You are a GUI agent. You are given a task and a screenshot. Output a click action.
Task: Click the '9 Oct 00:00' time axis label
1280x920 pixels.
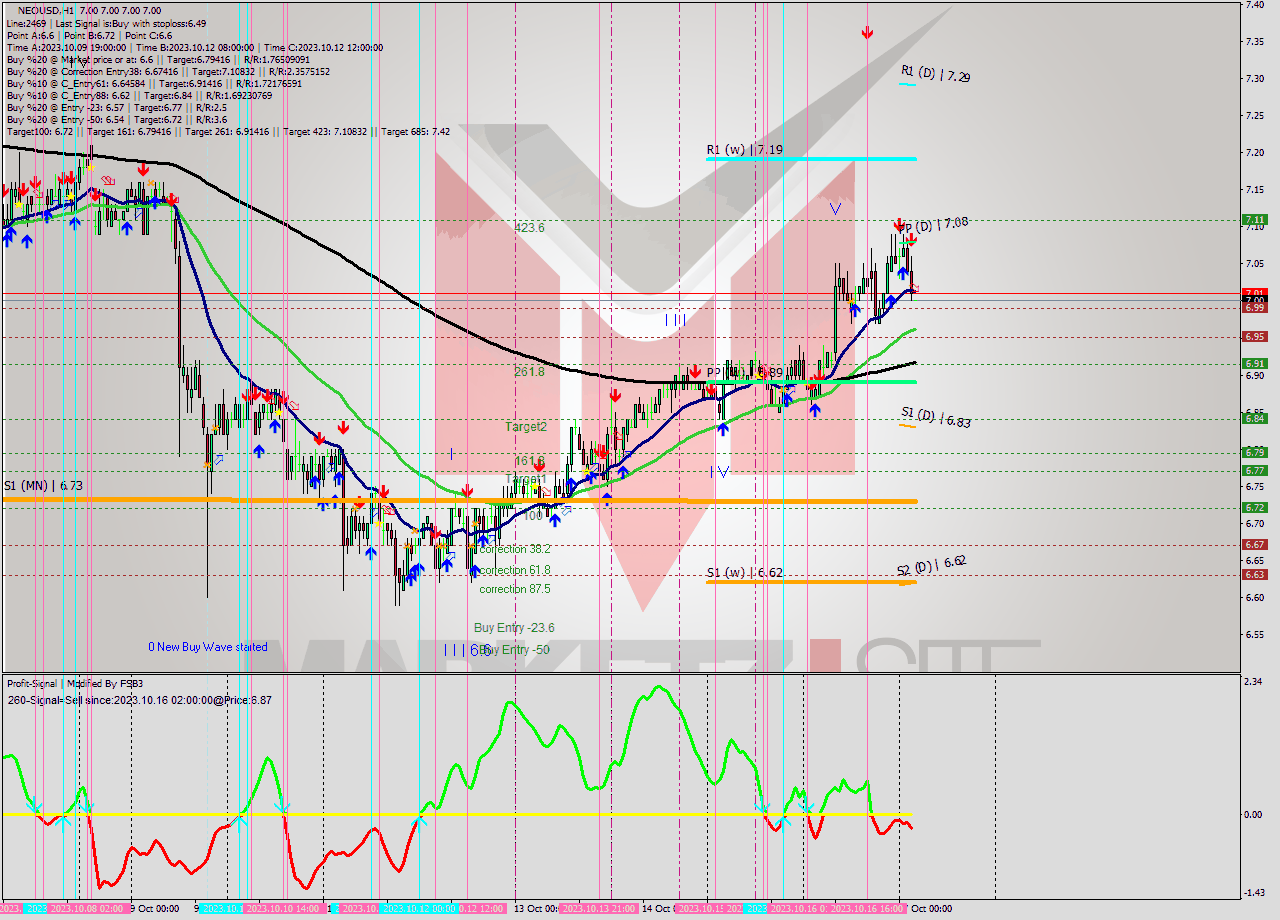(155, 909)
